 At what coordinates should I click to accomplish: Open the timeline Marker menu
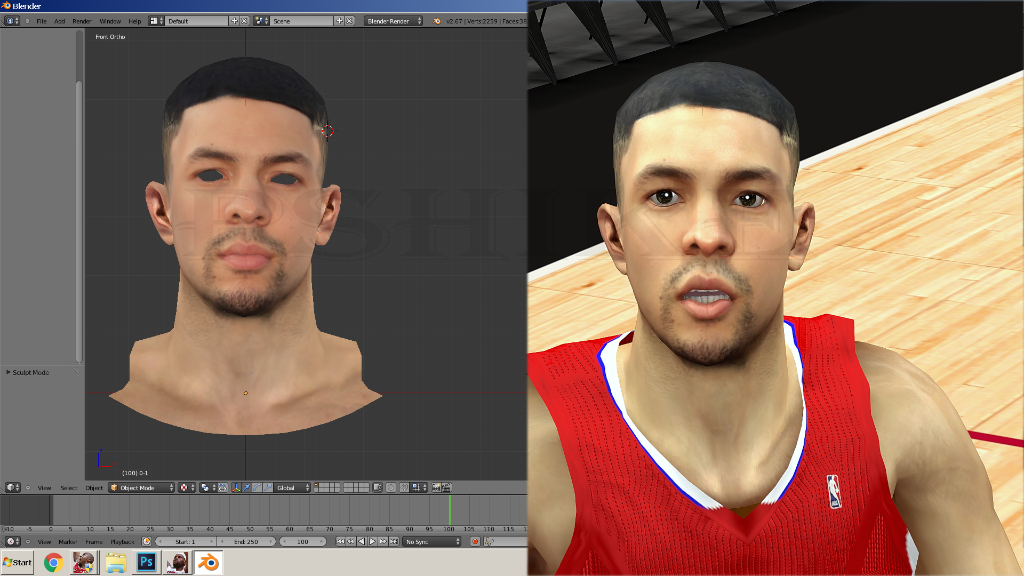tap(68, 541)
